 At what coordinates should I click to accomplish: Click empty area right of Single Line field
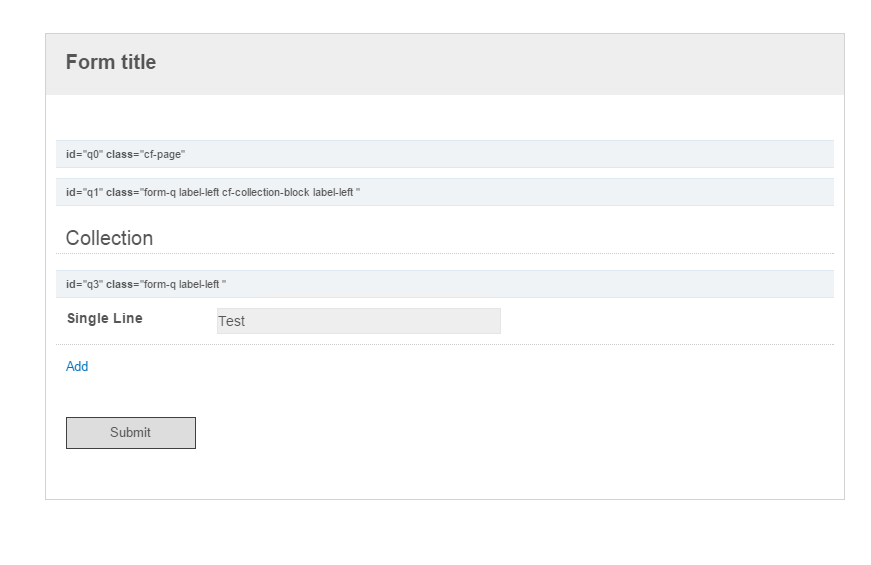pos(667,321)
